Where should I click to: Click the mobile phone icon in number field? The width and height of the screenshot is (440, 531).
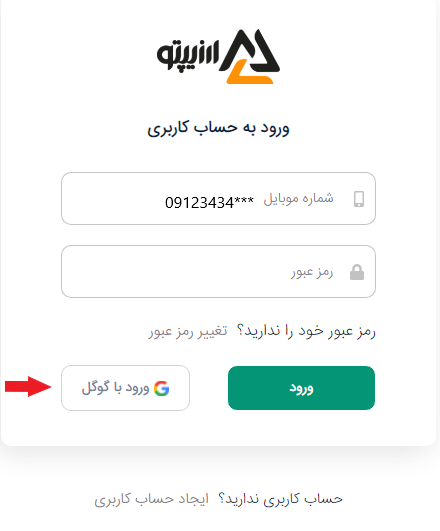point(359,199)
